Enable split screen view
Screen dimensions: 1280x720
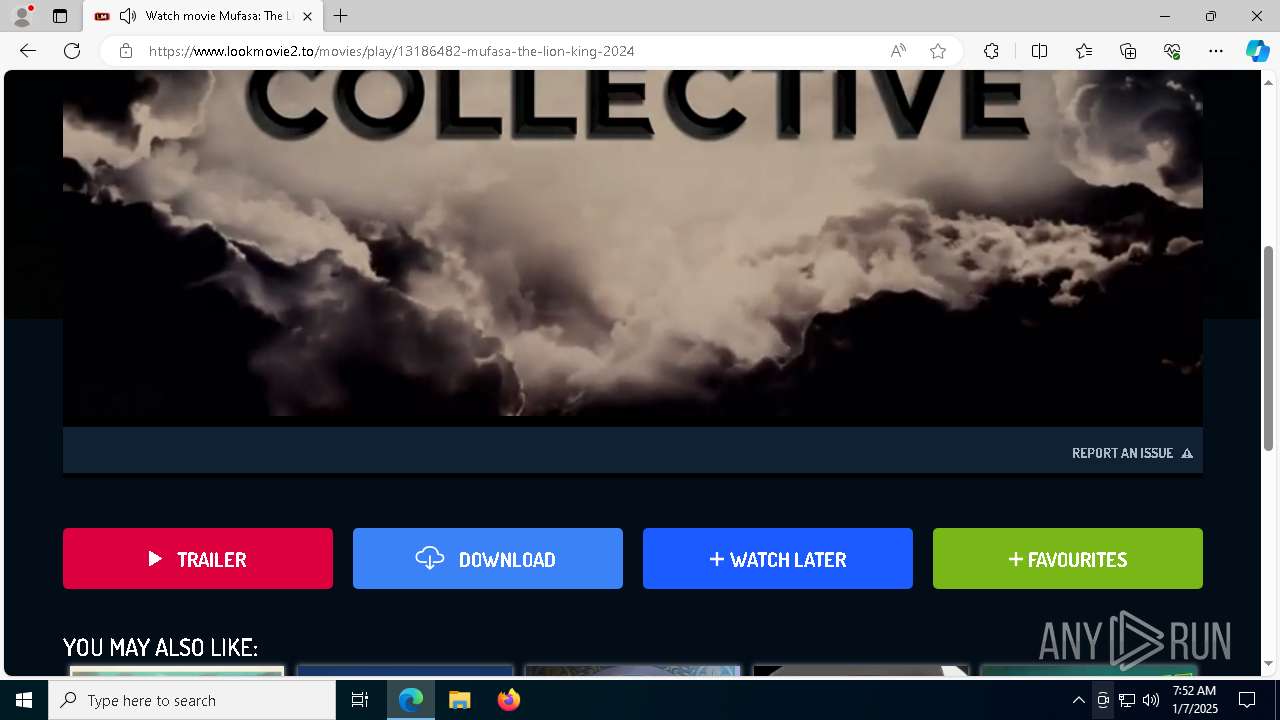coord(1039,51)
